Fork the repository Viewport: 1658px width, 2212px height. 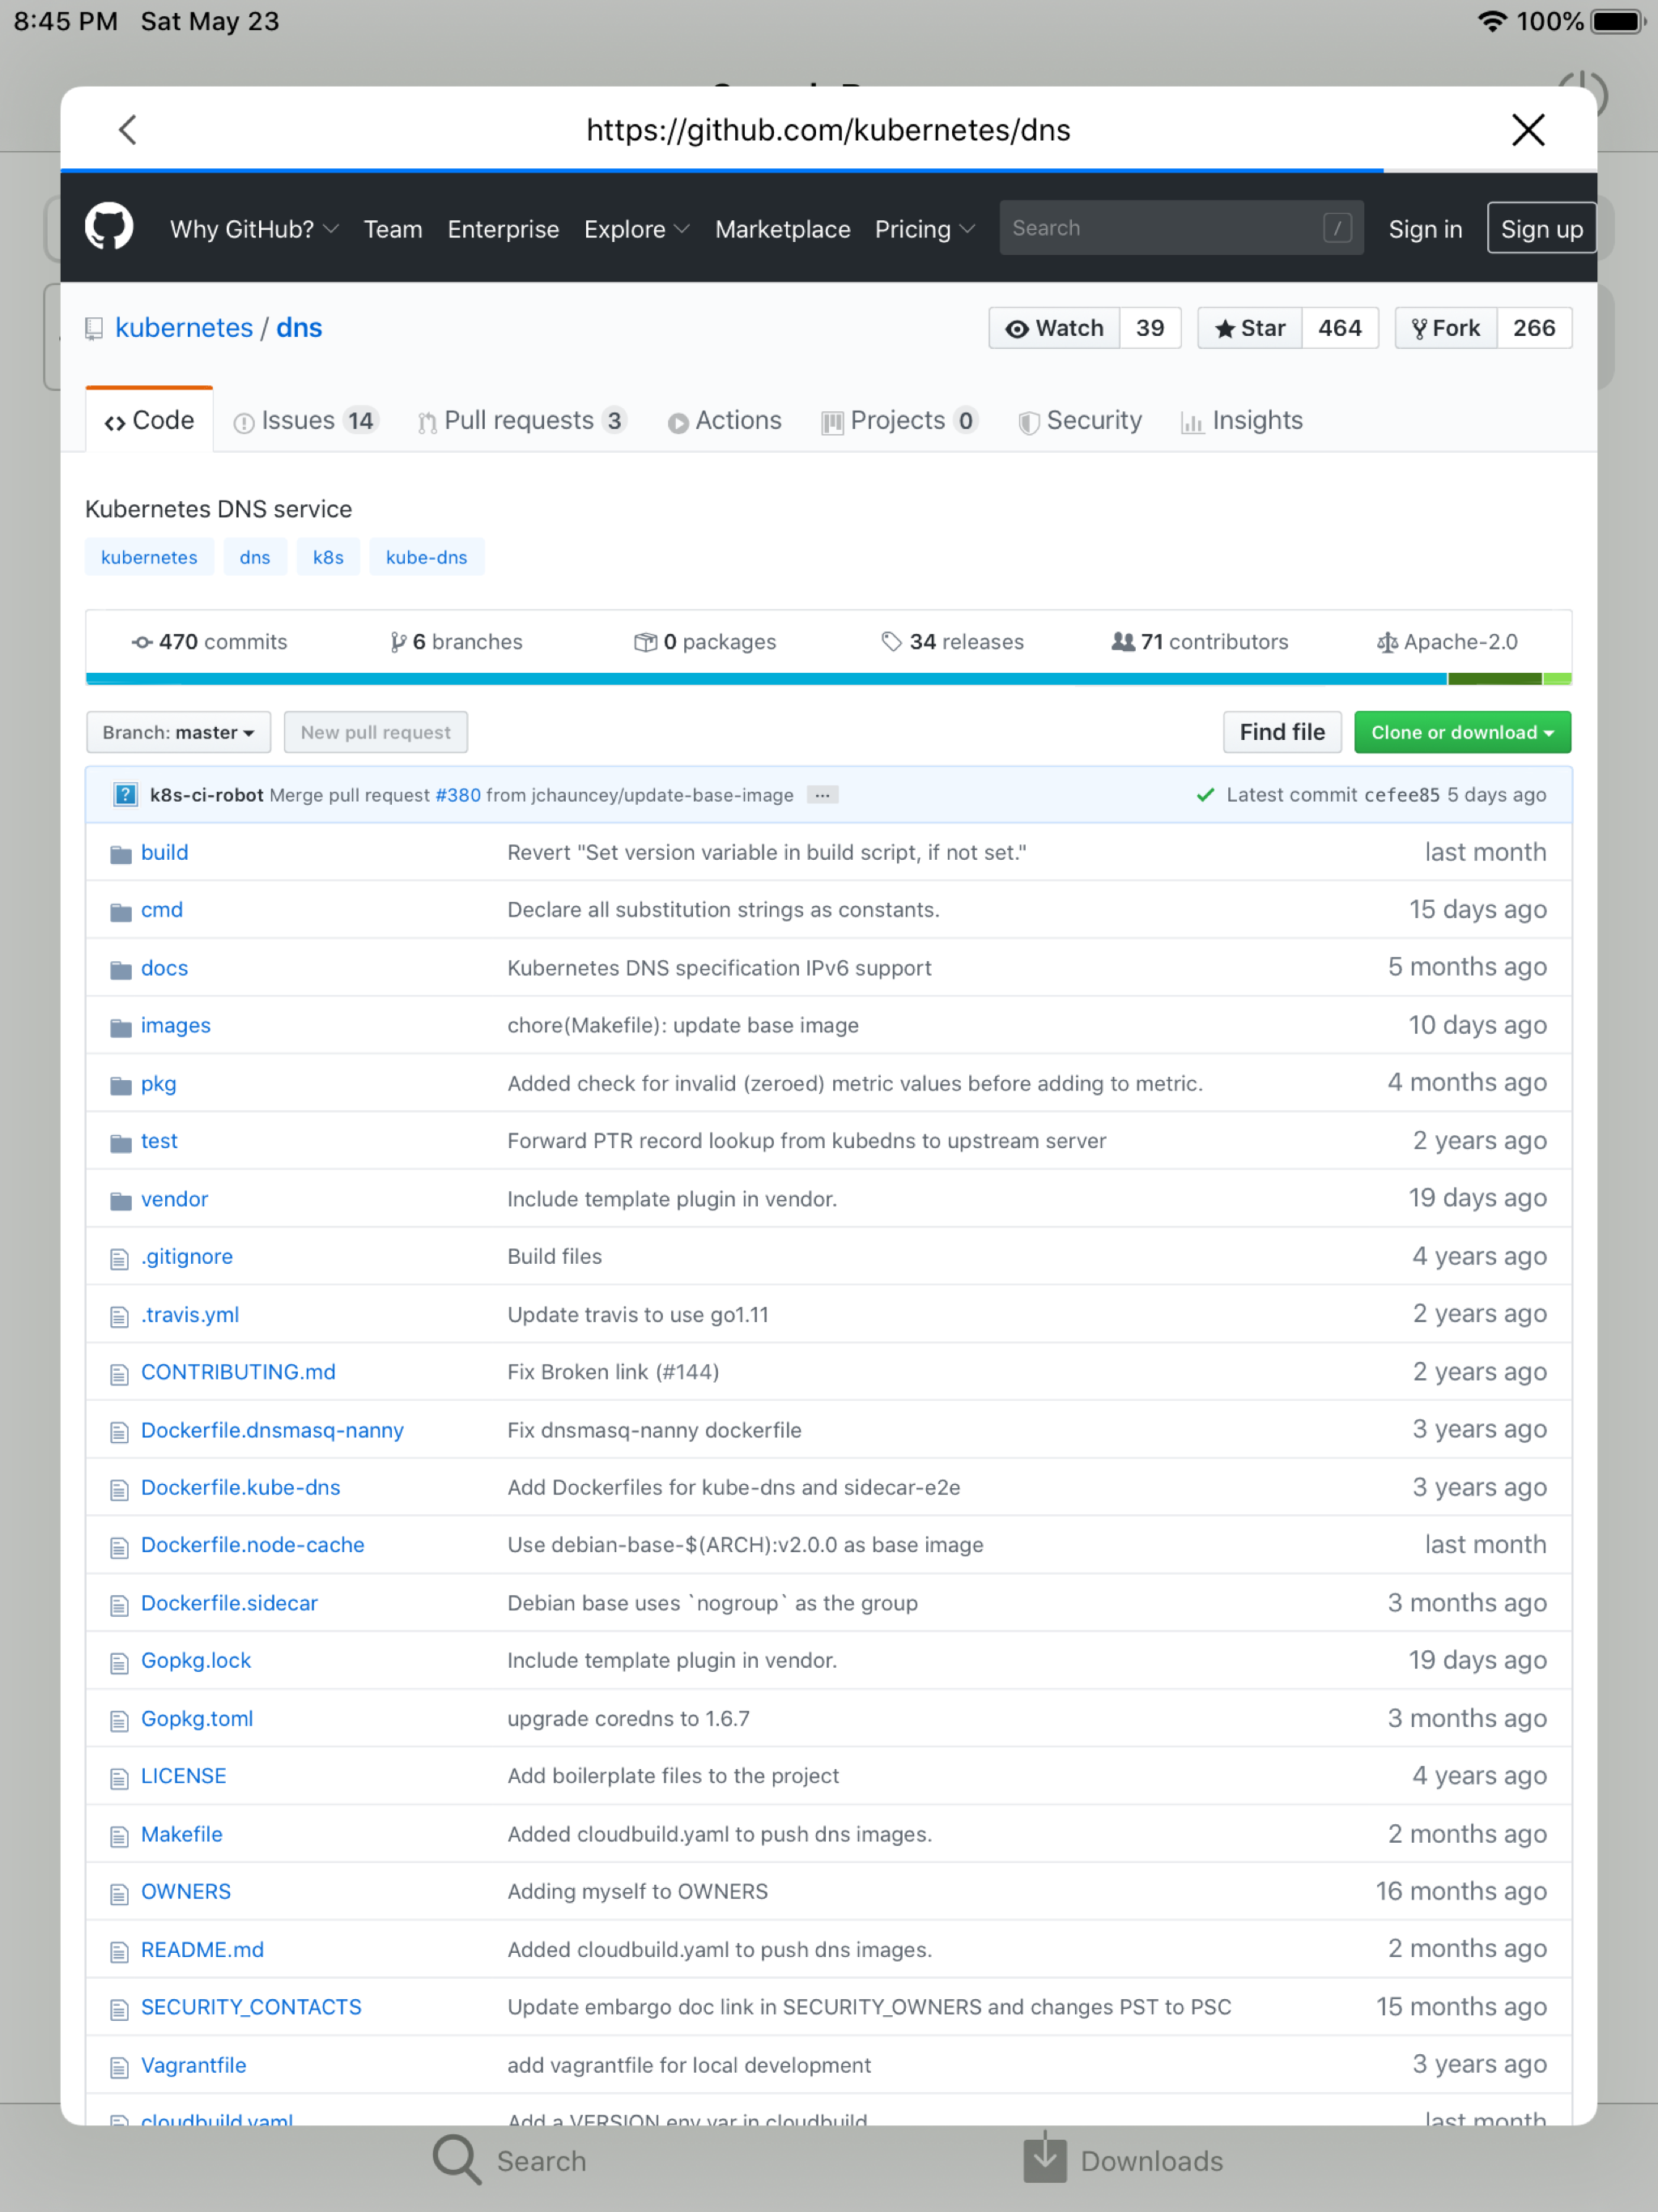(x=1444, y=327)
